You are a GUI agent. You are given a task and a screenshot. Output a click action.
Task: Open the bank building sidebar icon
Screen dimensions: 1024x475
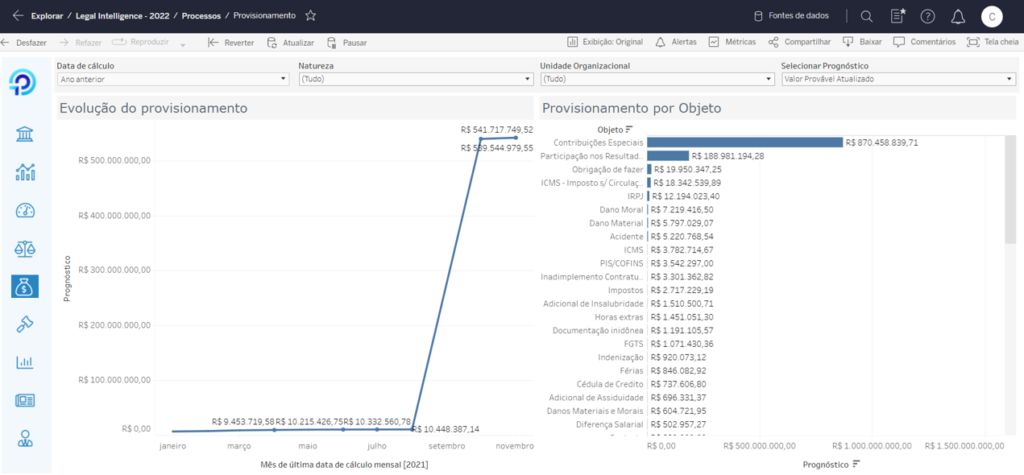[25, 135]
